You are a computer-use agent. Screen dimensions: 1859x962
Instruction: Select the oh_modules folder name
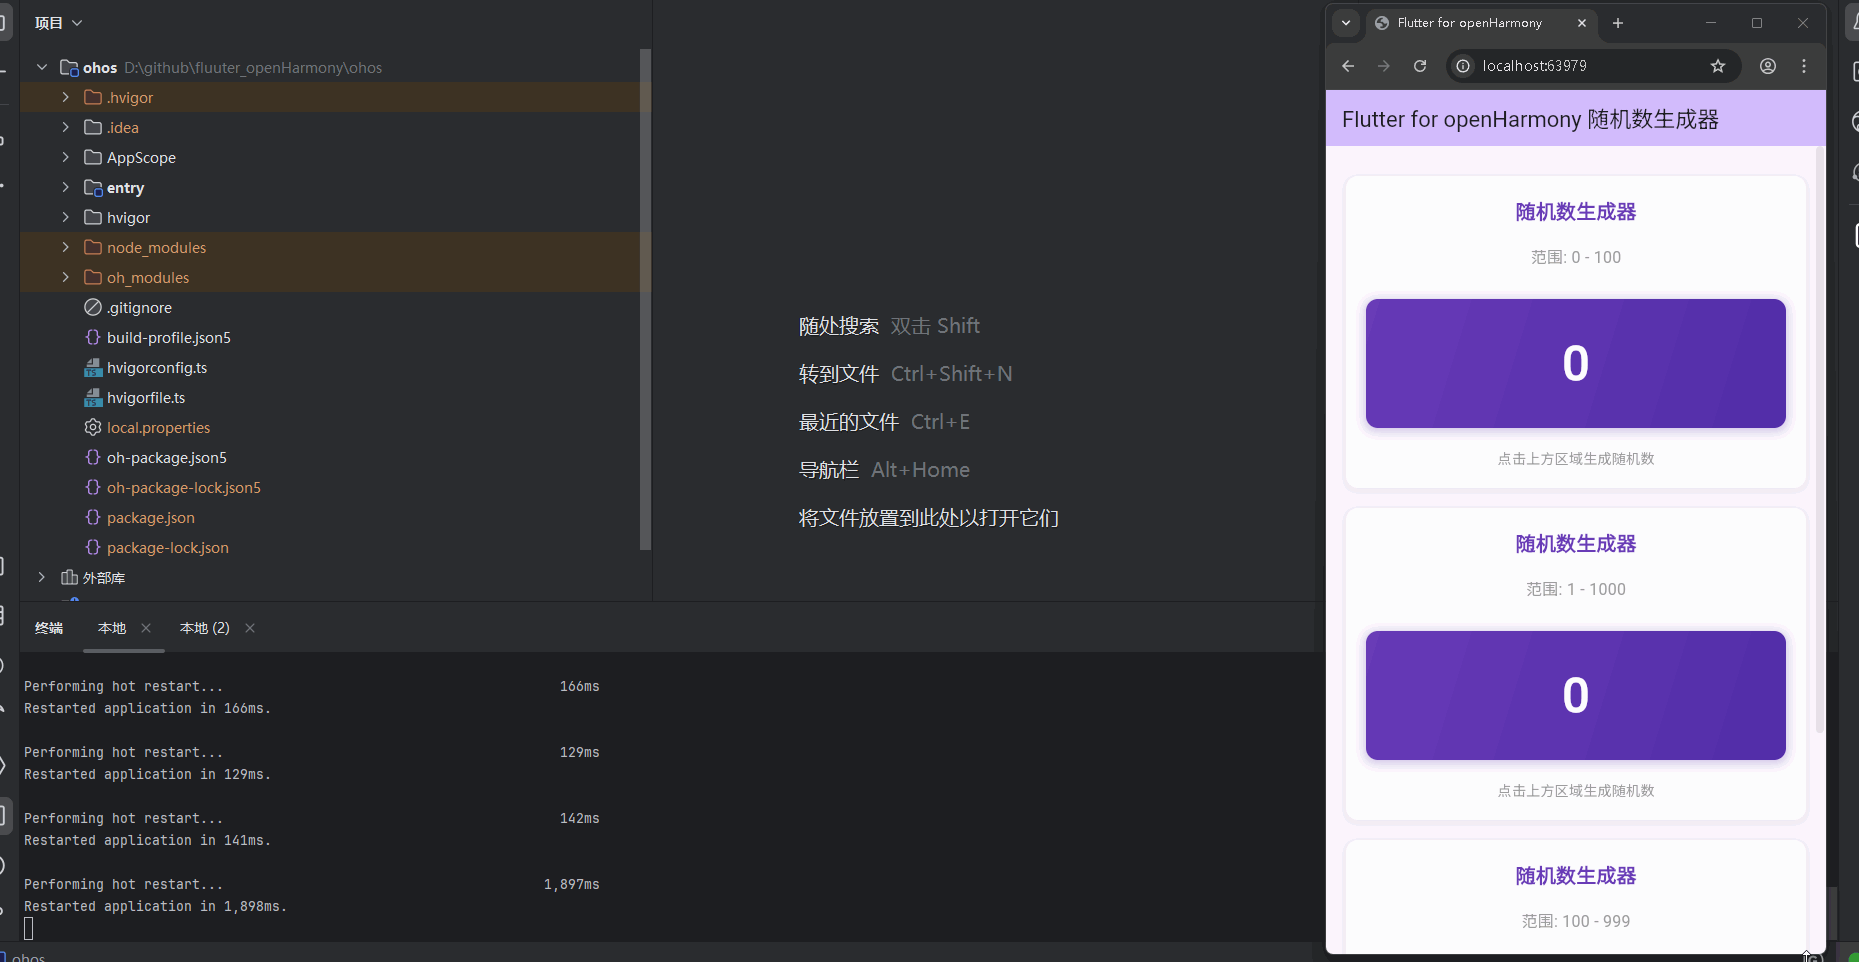coord(148,278)
